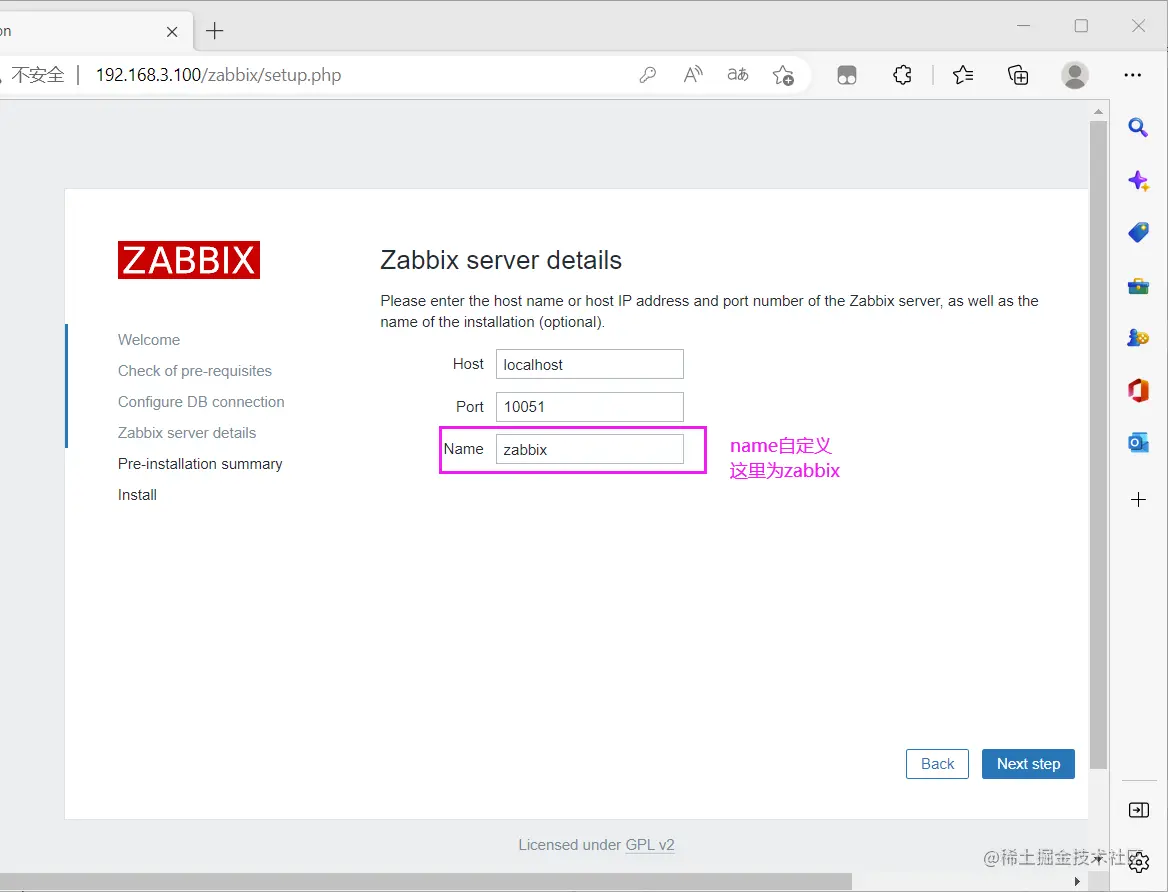The width and height of the screenshot is (1168, 892).
Task: Add a sidebar app with plus icon
Action: pos(1138,499)
